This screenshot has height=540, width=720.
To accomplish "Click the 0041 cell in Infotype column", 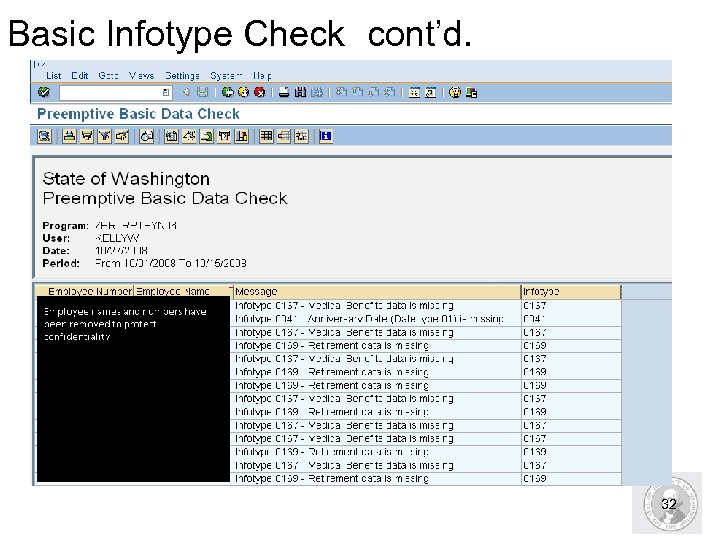I will (571, 319).
